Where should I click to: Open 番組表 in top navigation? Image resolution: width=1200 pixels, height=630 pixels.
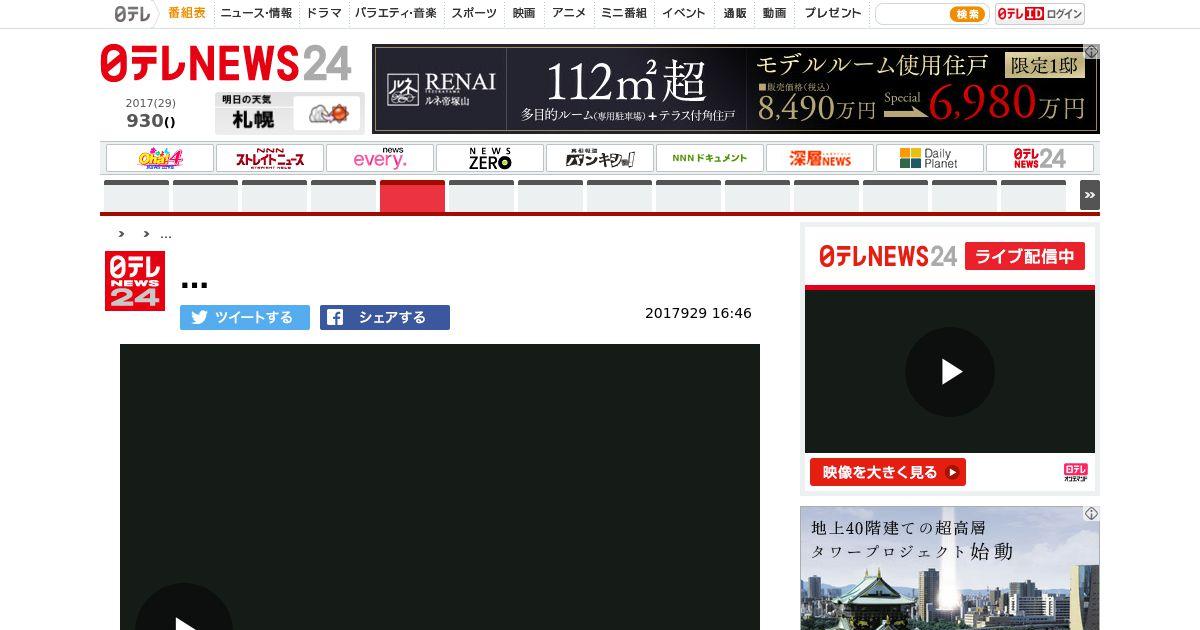click(187, 13)
